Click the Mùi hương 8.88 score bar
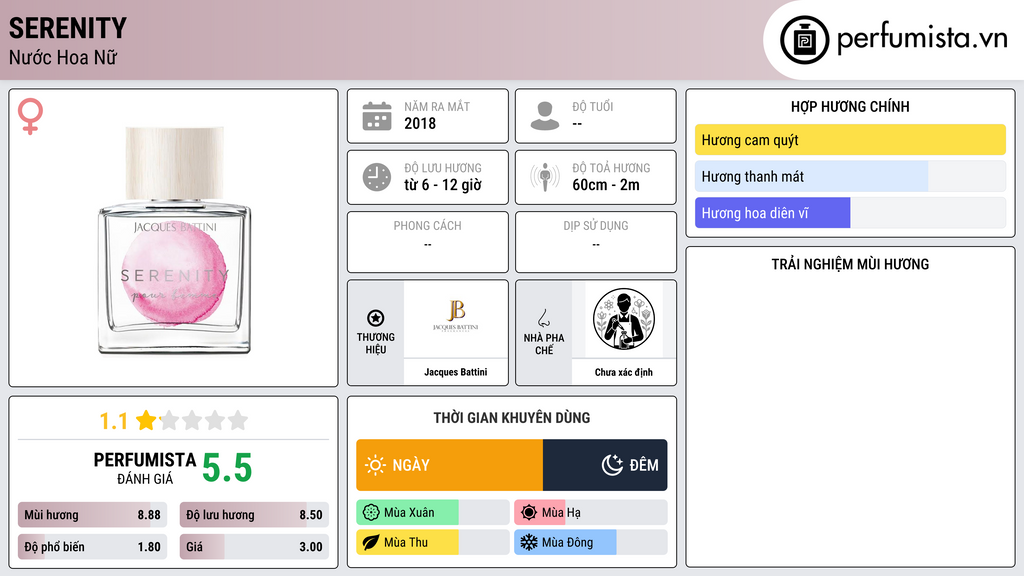Viewport: 1024px width, 576px height. click(92, 515)
